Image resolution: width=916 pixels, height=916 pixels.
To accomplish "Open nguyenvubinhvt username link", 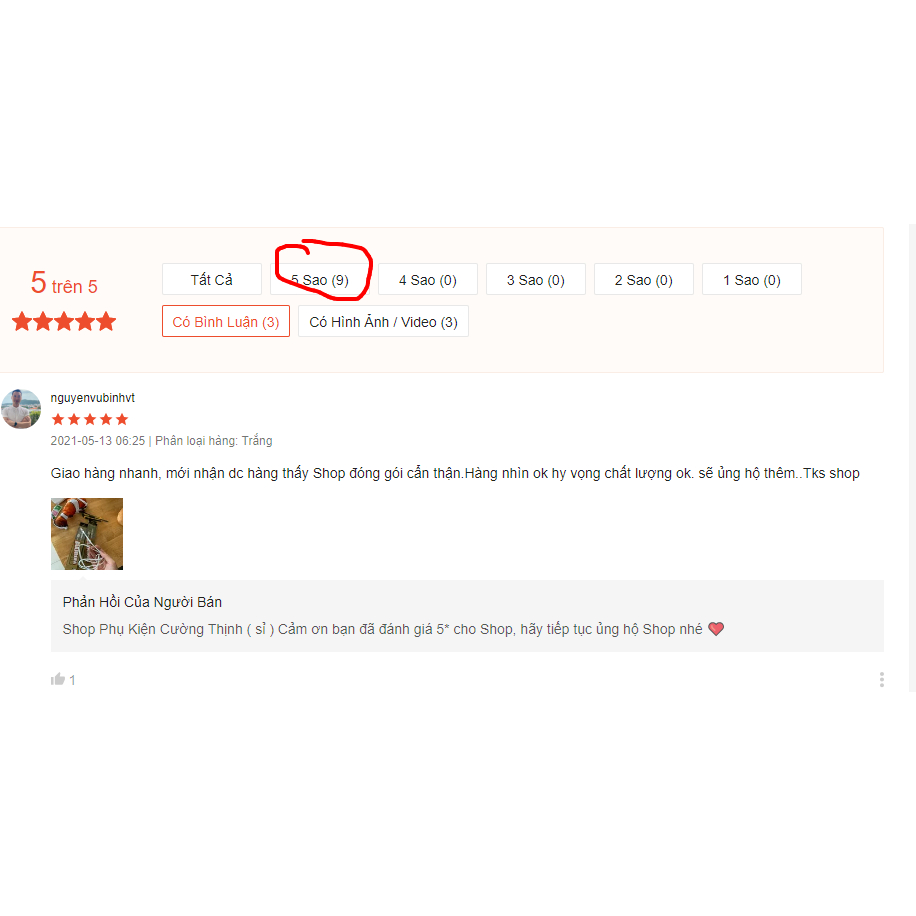I will coord(92,398).
